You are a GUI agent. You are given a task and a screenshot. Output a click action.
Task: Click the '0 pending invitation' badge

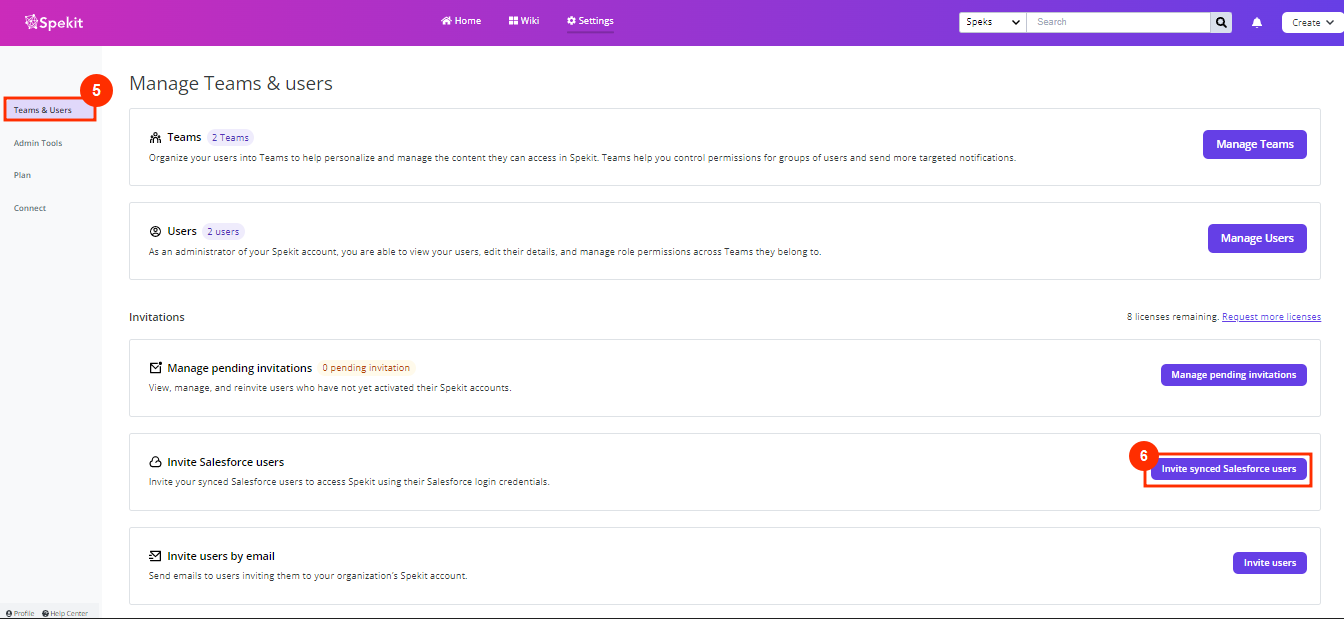point(366,368)
